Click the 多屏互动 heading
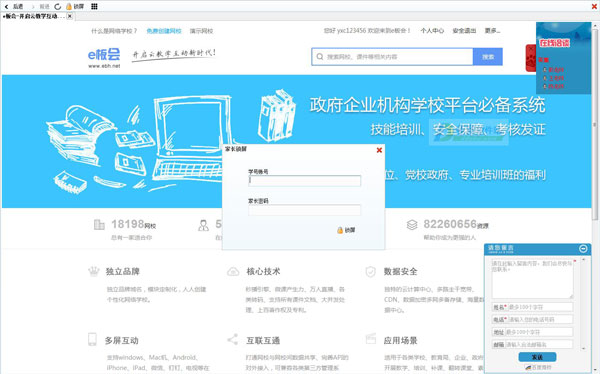The image size is (600, 374). point(122,340)
